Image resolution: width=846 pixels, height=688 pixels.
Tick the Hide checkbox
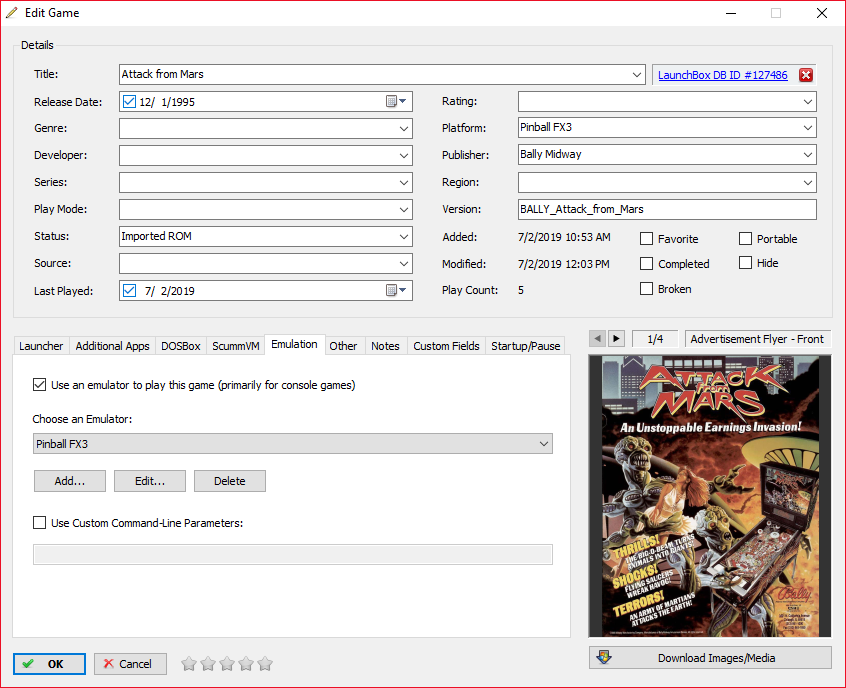click(x=745, y=263)
